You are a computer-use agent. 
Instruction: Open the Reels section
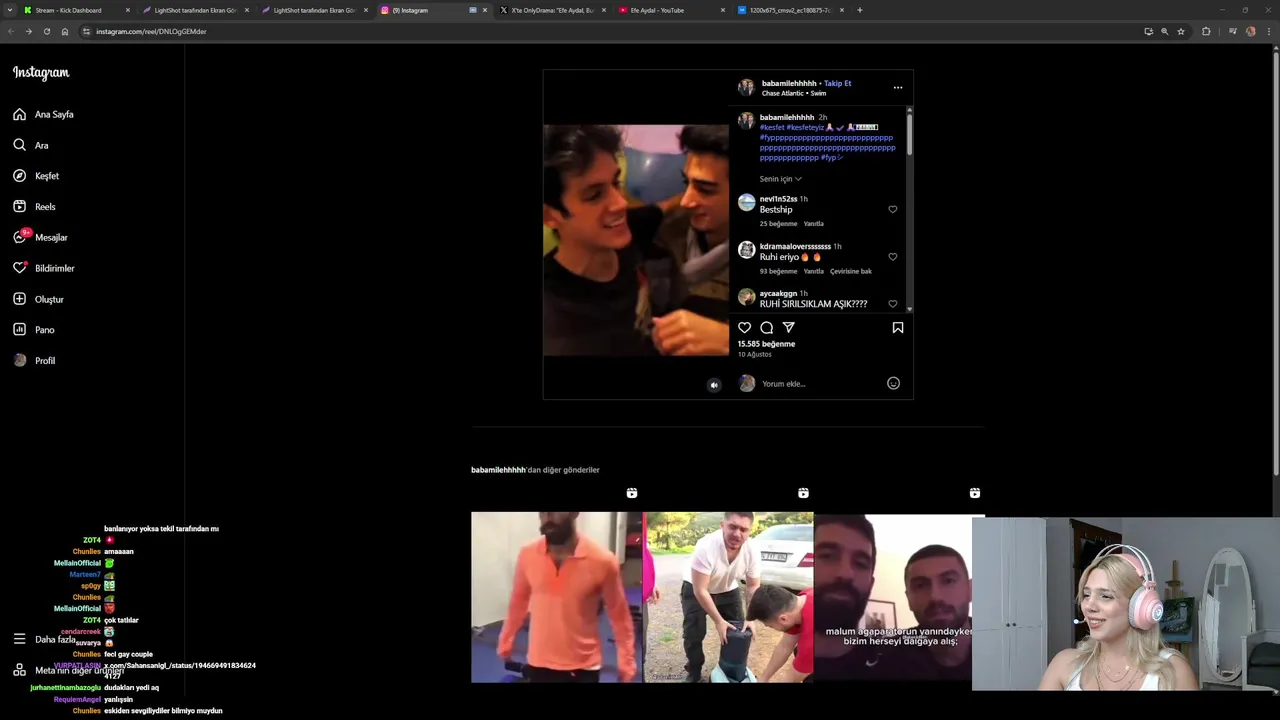34,207
